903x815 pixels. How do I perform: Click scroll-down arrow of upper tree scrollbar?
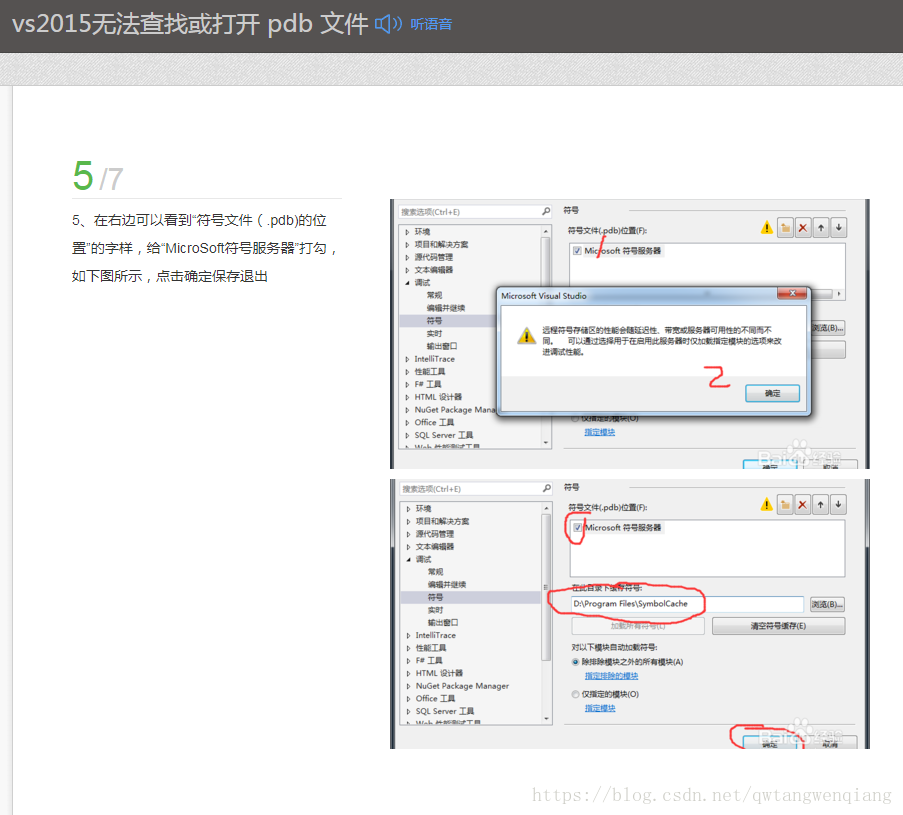pyautogui.click(x=545, y=443)
